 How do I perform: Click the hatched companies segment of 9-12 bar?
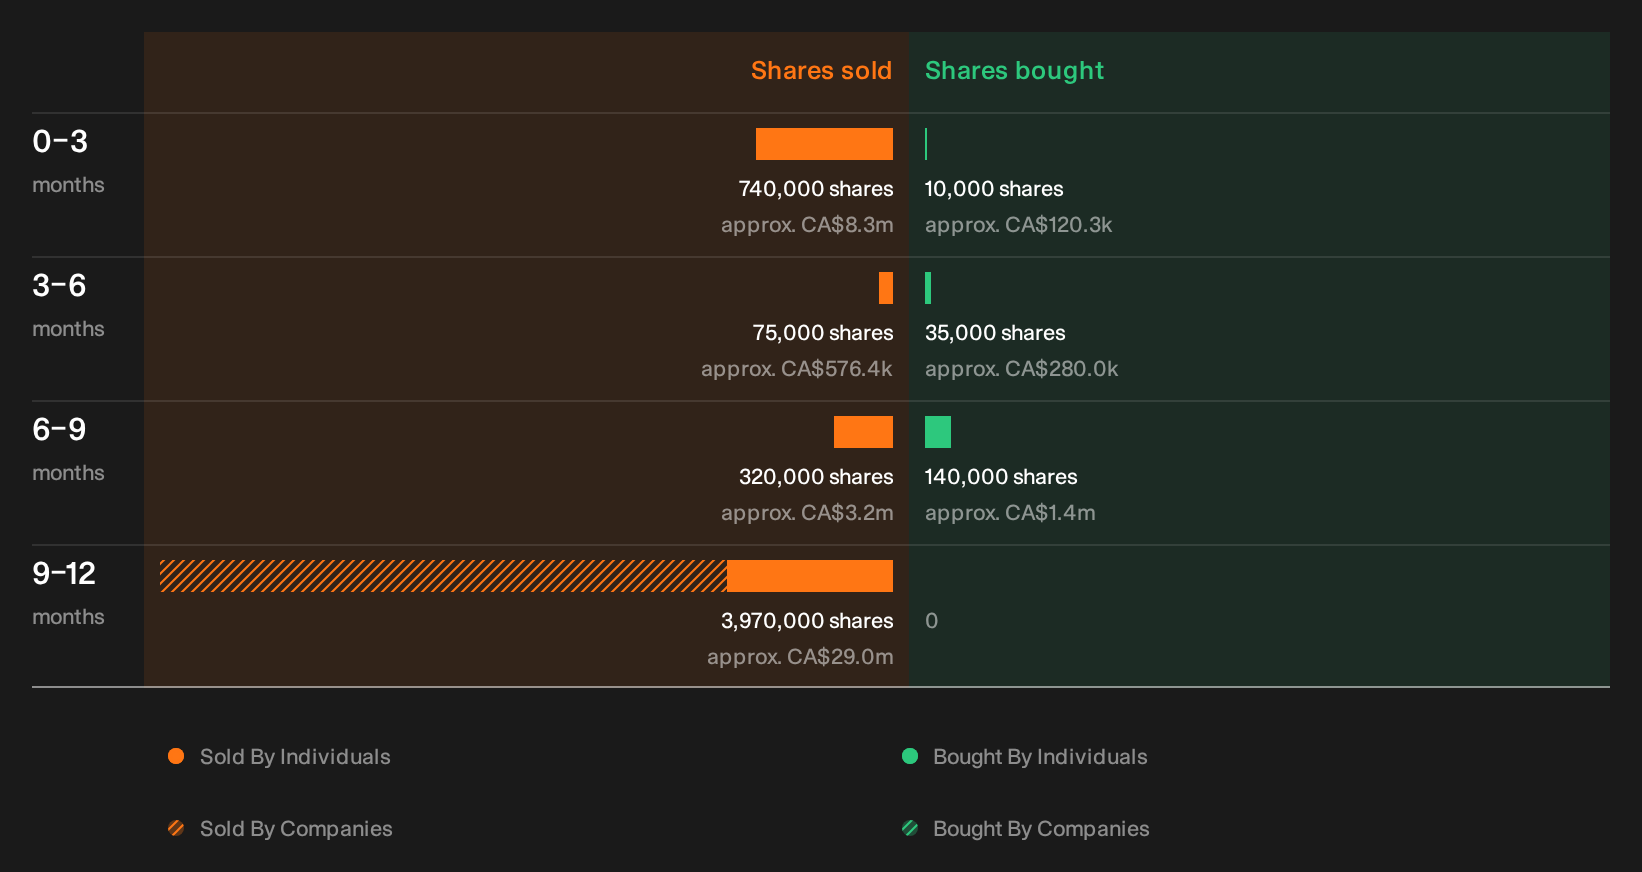click(x=443, y=576)
